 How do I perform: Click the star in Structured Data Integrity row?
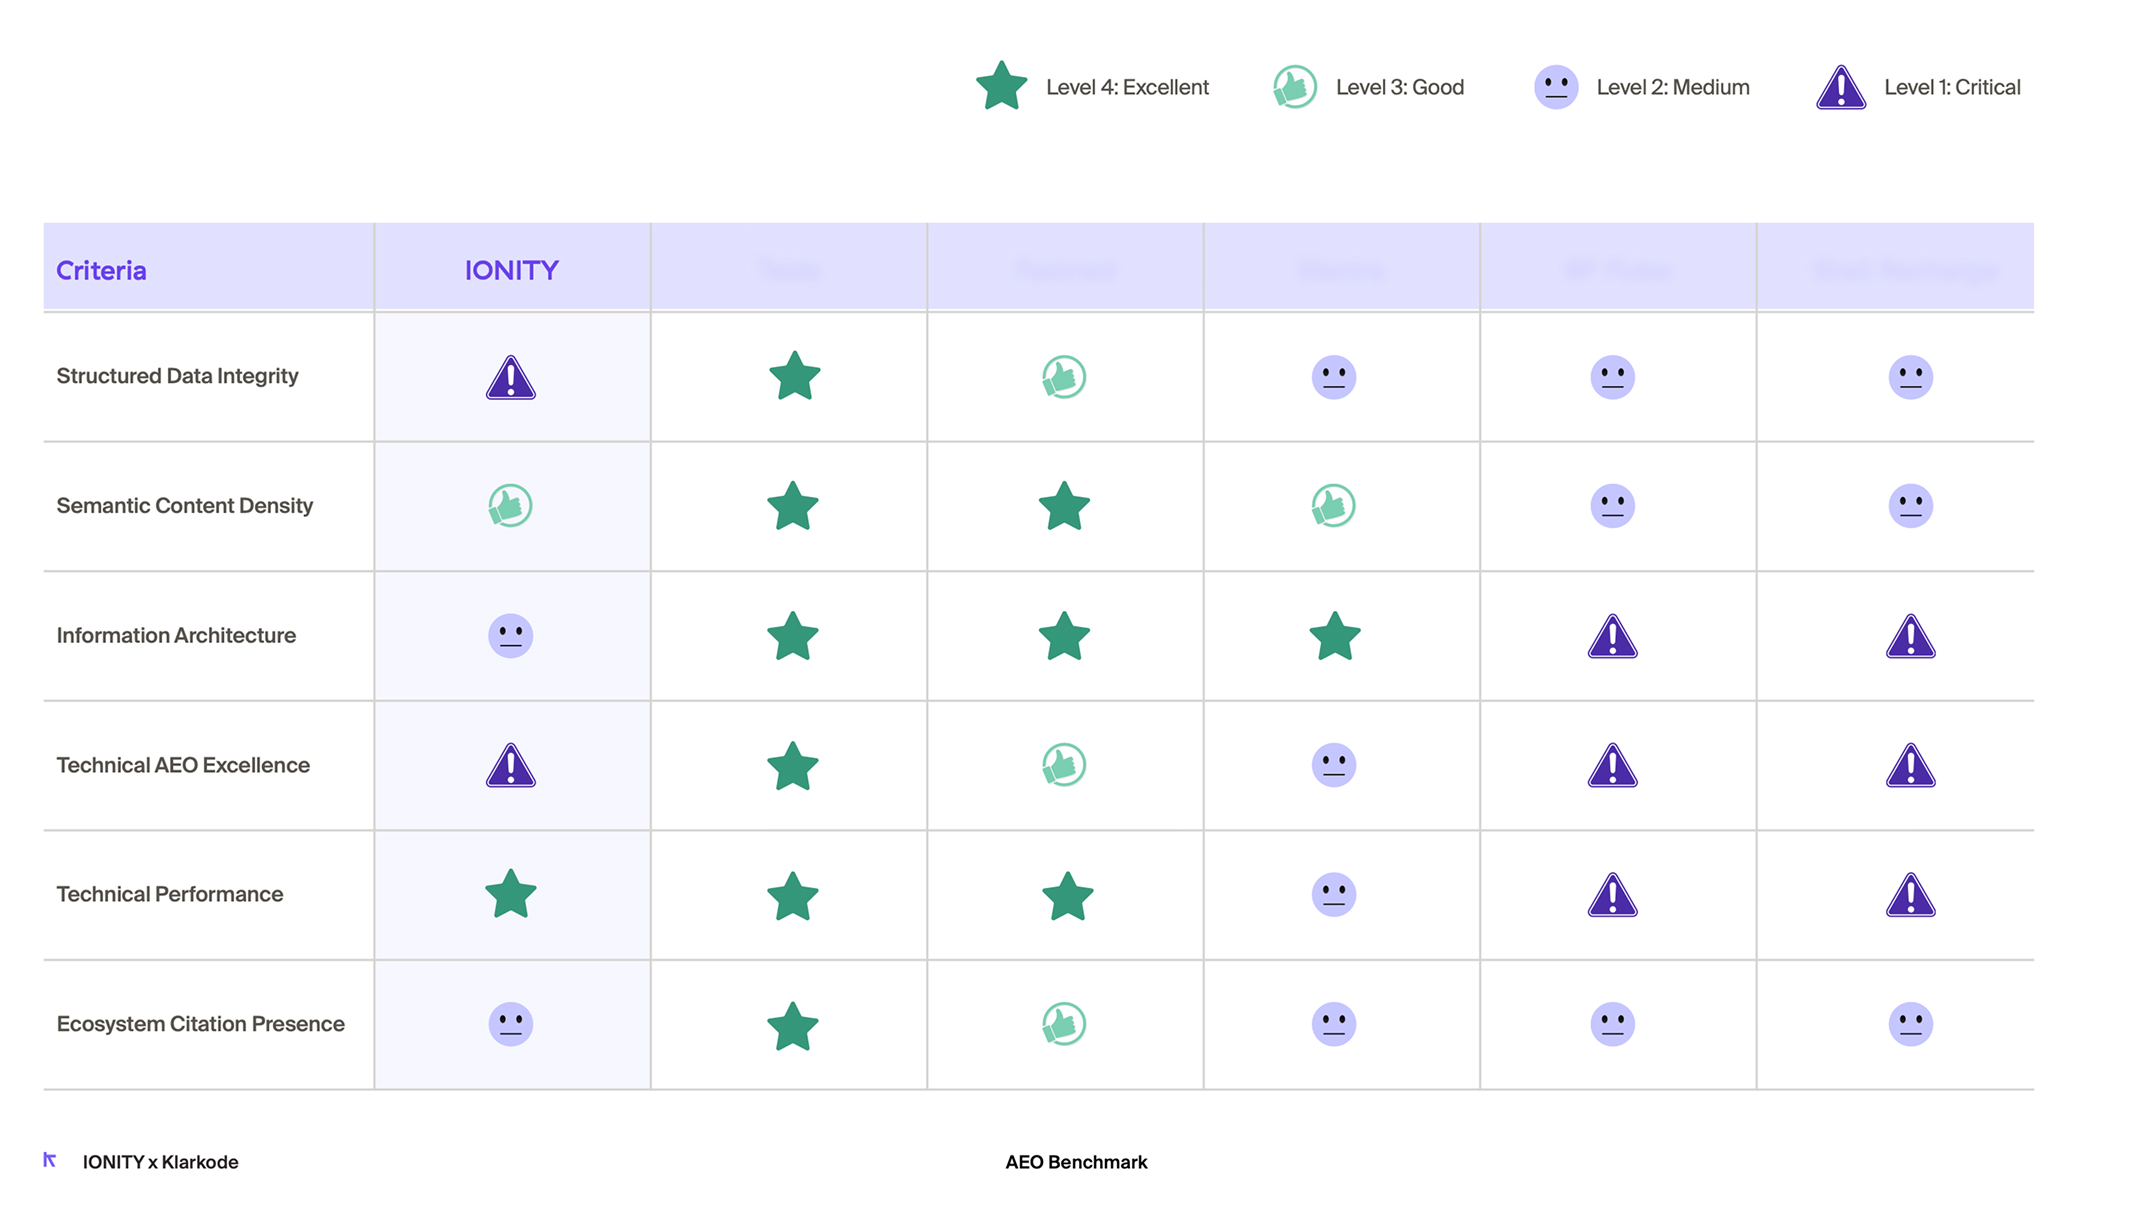795,376
